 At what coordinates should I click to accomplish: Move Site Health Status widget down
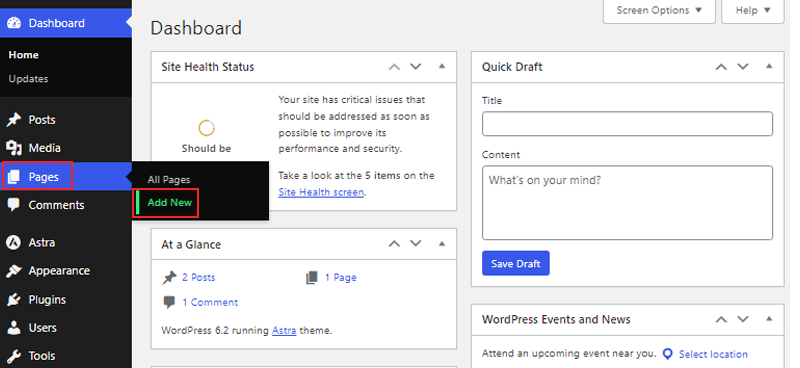tap(416, 67)
